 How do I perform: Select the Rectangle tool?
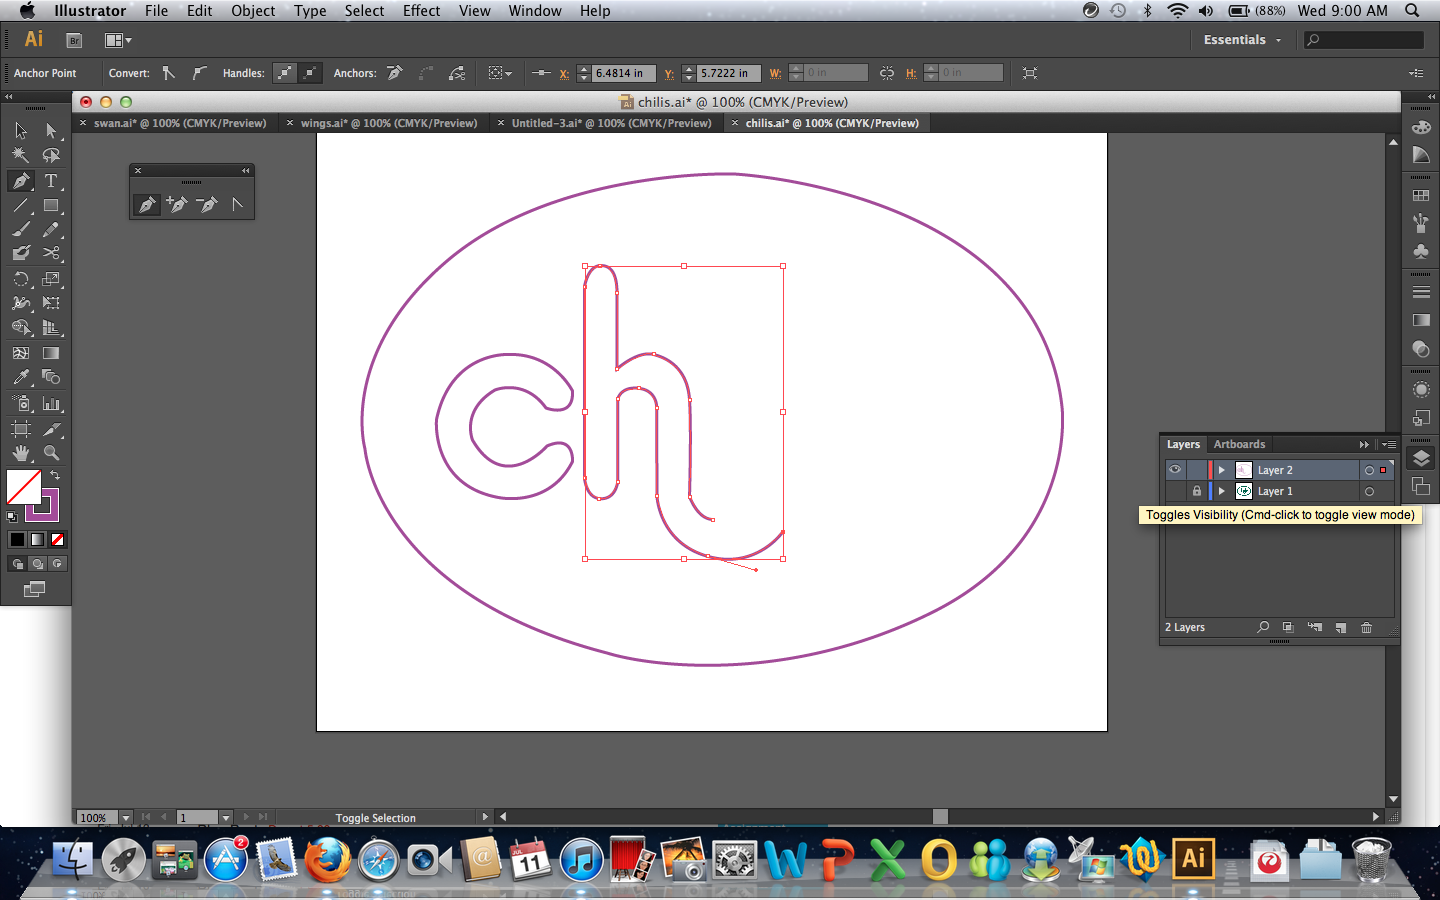coord(52,206)
